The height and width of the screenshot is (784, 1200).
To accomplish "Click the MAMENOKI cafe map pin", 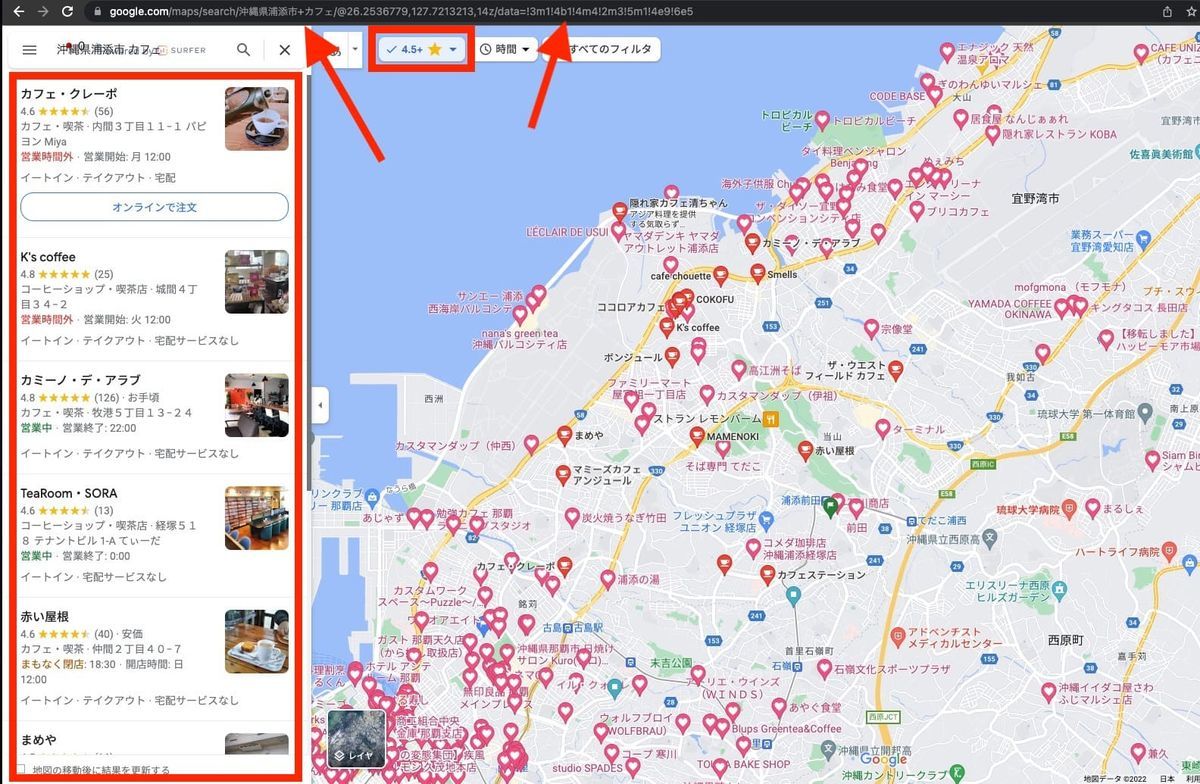I will click(696, 435).
